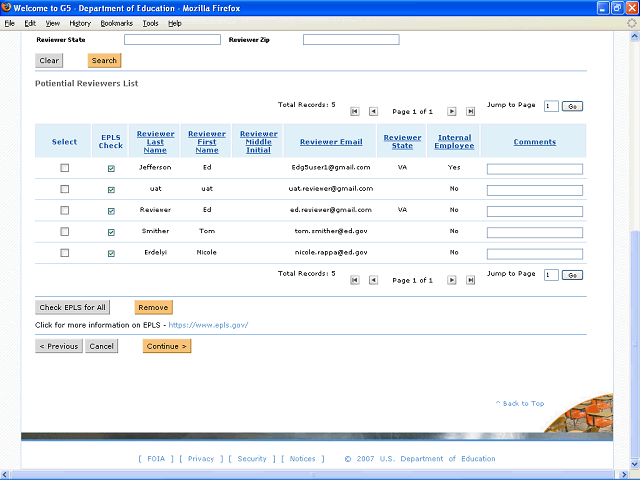The height and width of the screenshot is (480, 640).
Task: Click the last page arrow in top pagination
Action: click(471, 111)
